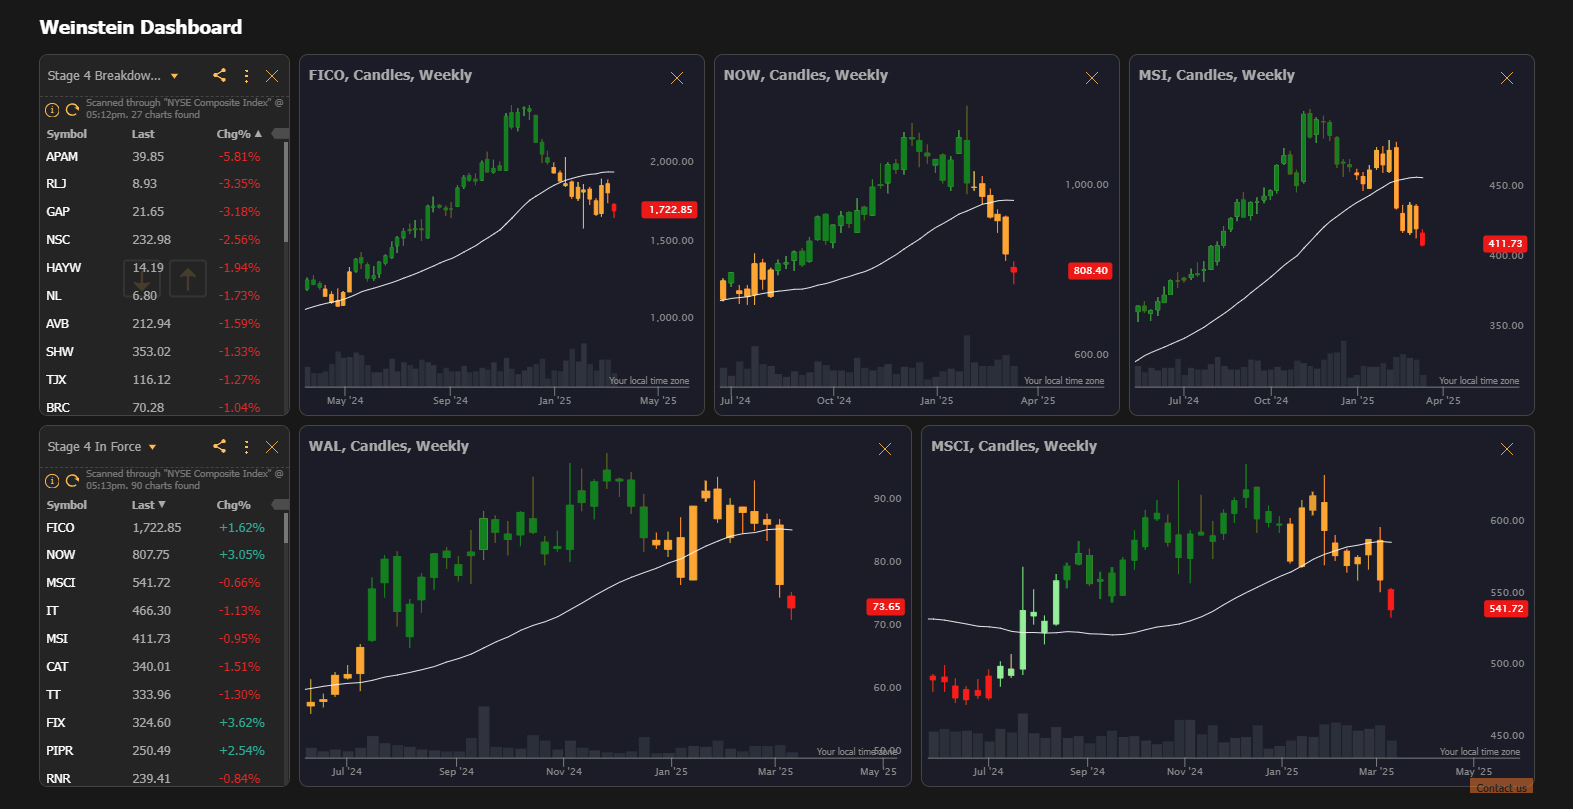The width and height of the screenshot is (1573, 809).
Task: Select the FIX row
Action: [x=160, y=723]
